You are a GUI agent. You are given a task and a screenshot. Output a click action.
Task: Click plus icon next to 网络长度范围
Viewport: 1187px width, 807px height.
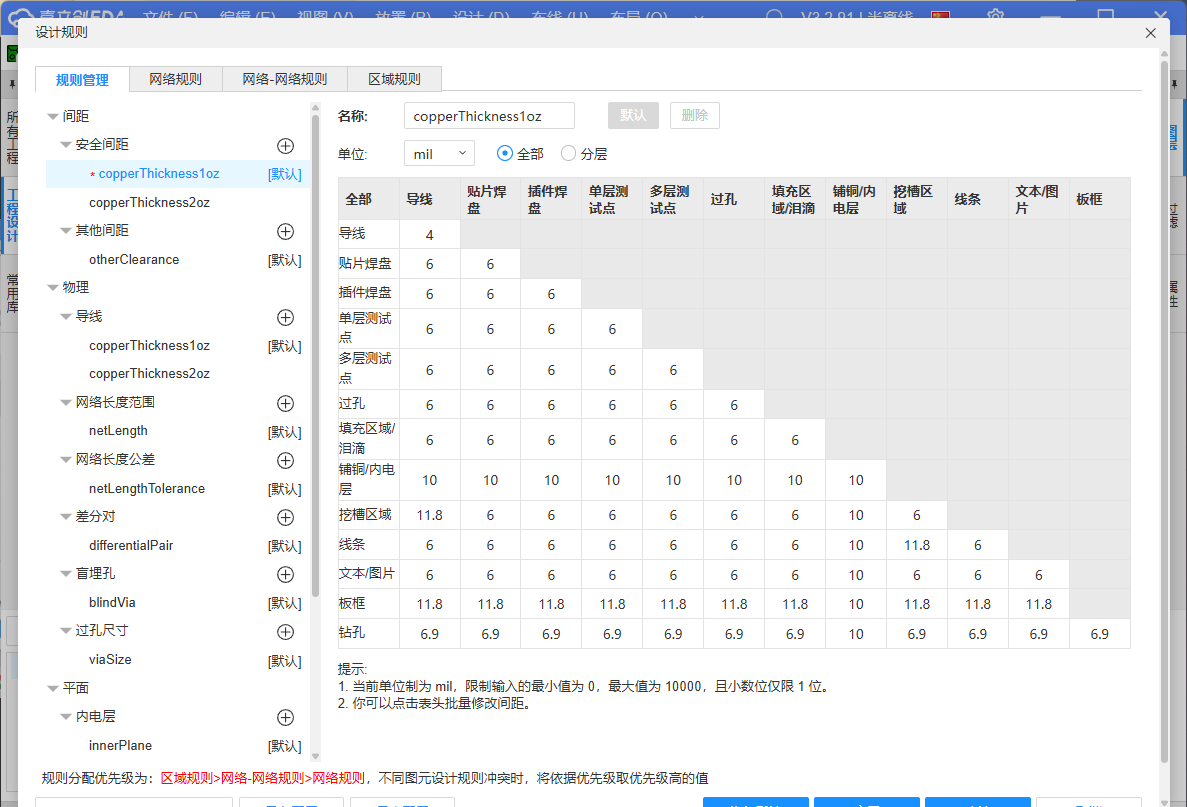[285, 403]
